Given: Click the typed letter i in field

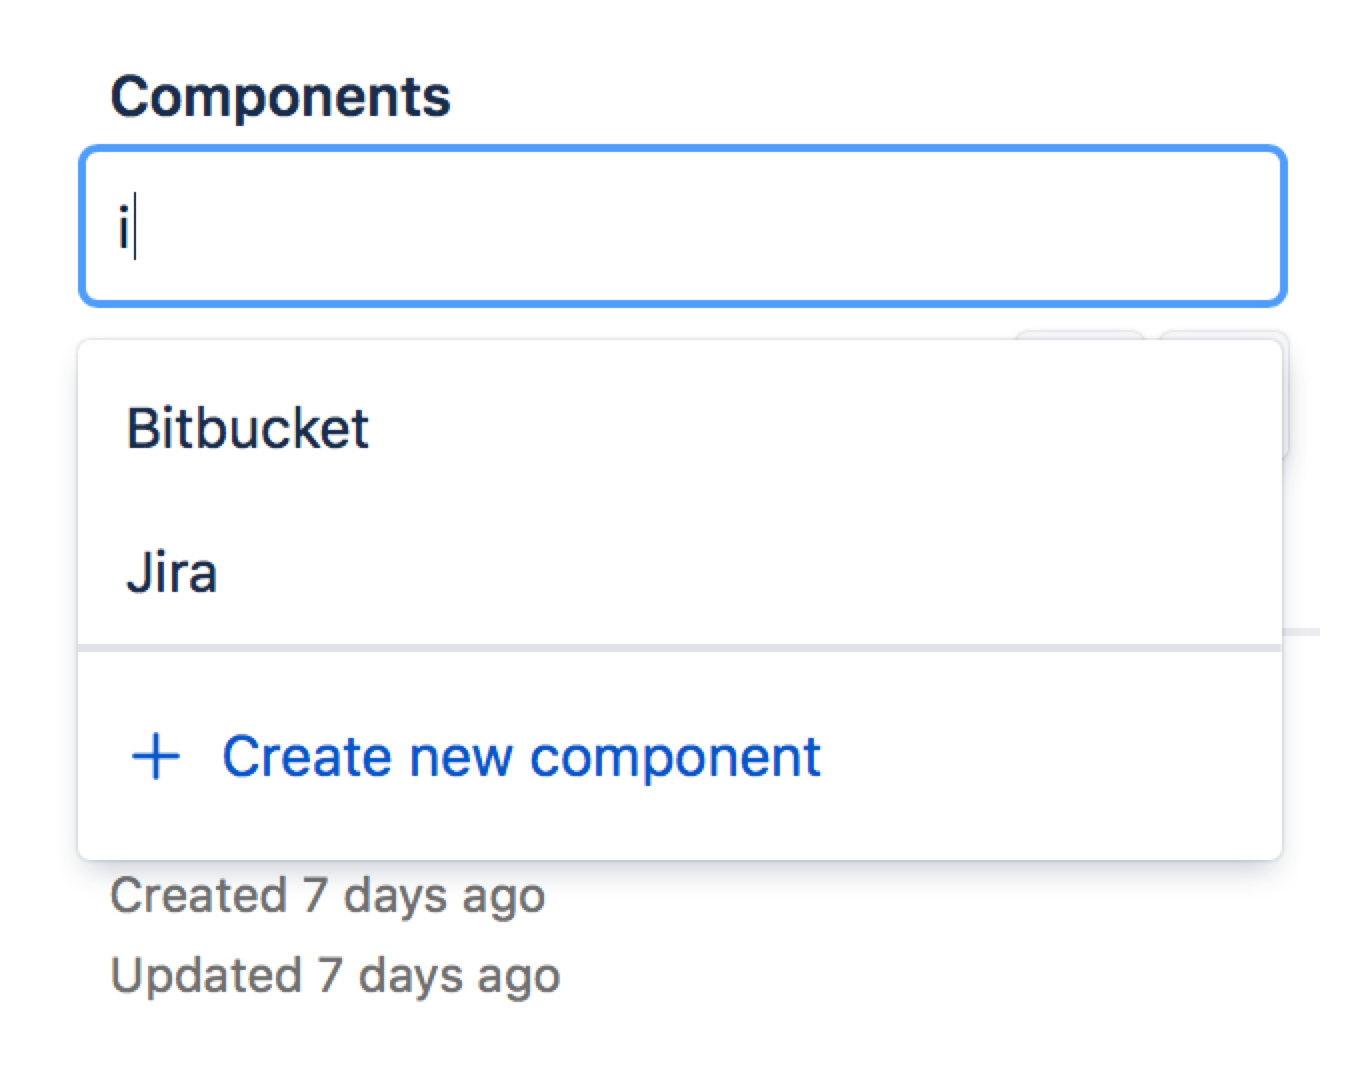Looking at the screenshot, I should click(123, 228).
